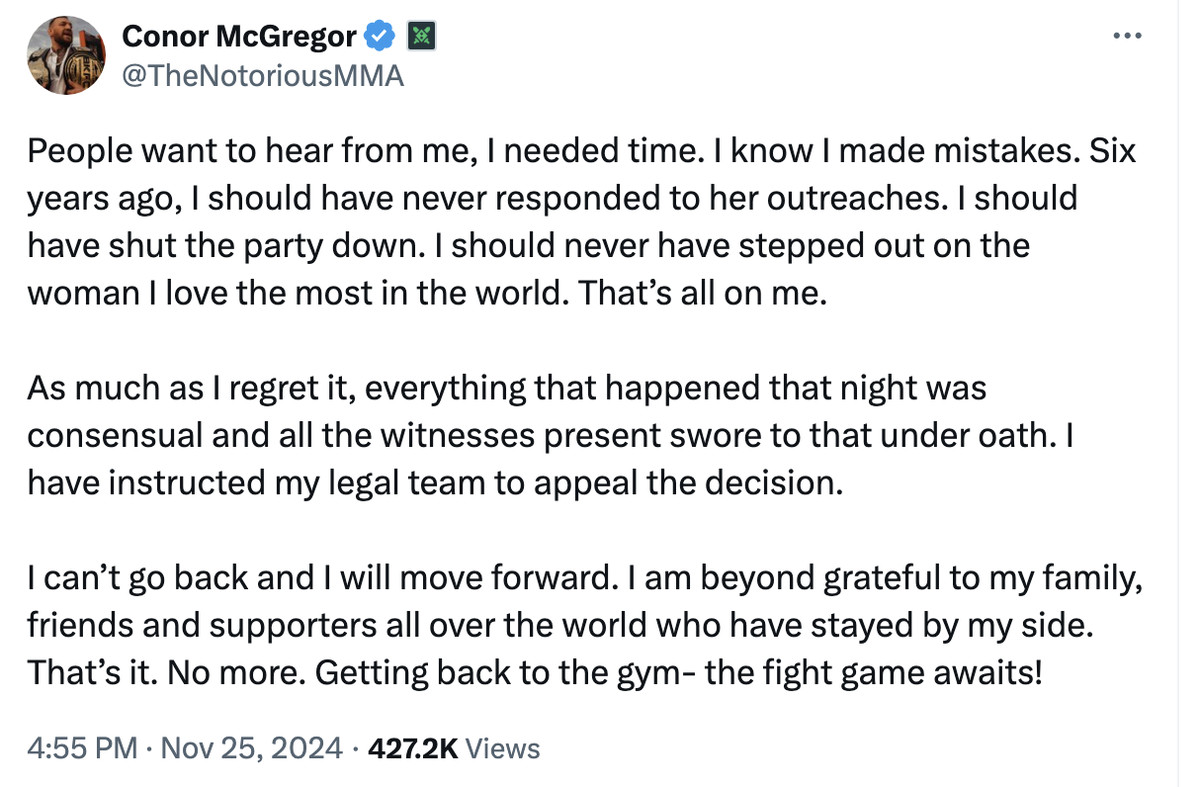1200x787 pixels.
Task: Open Conor McGregor's profile picture
Action: (66, 56)
